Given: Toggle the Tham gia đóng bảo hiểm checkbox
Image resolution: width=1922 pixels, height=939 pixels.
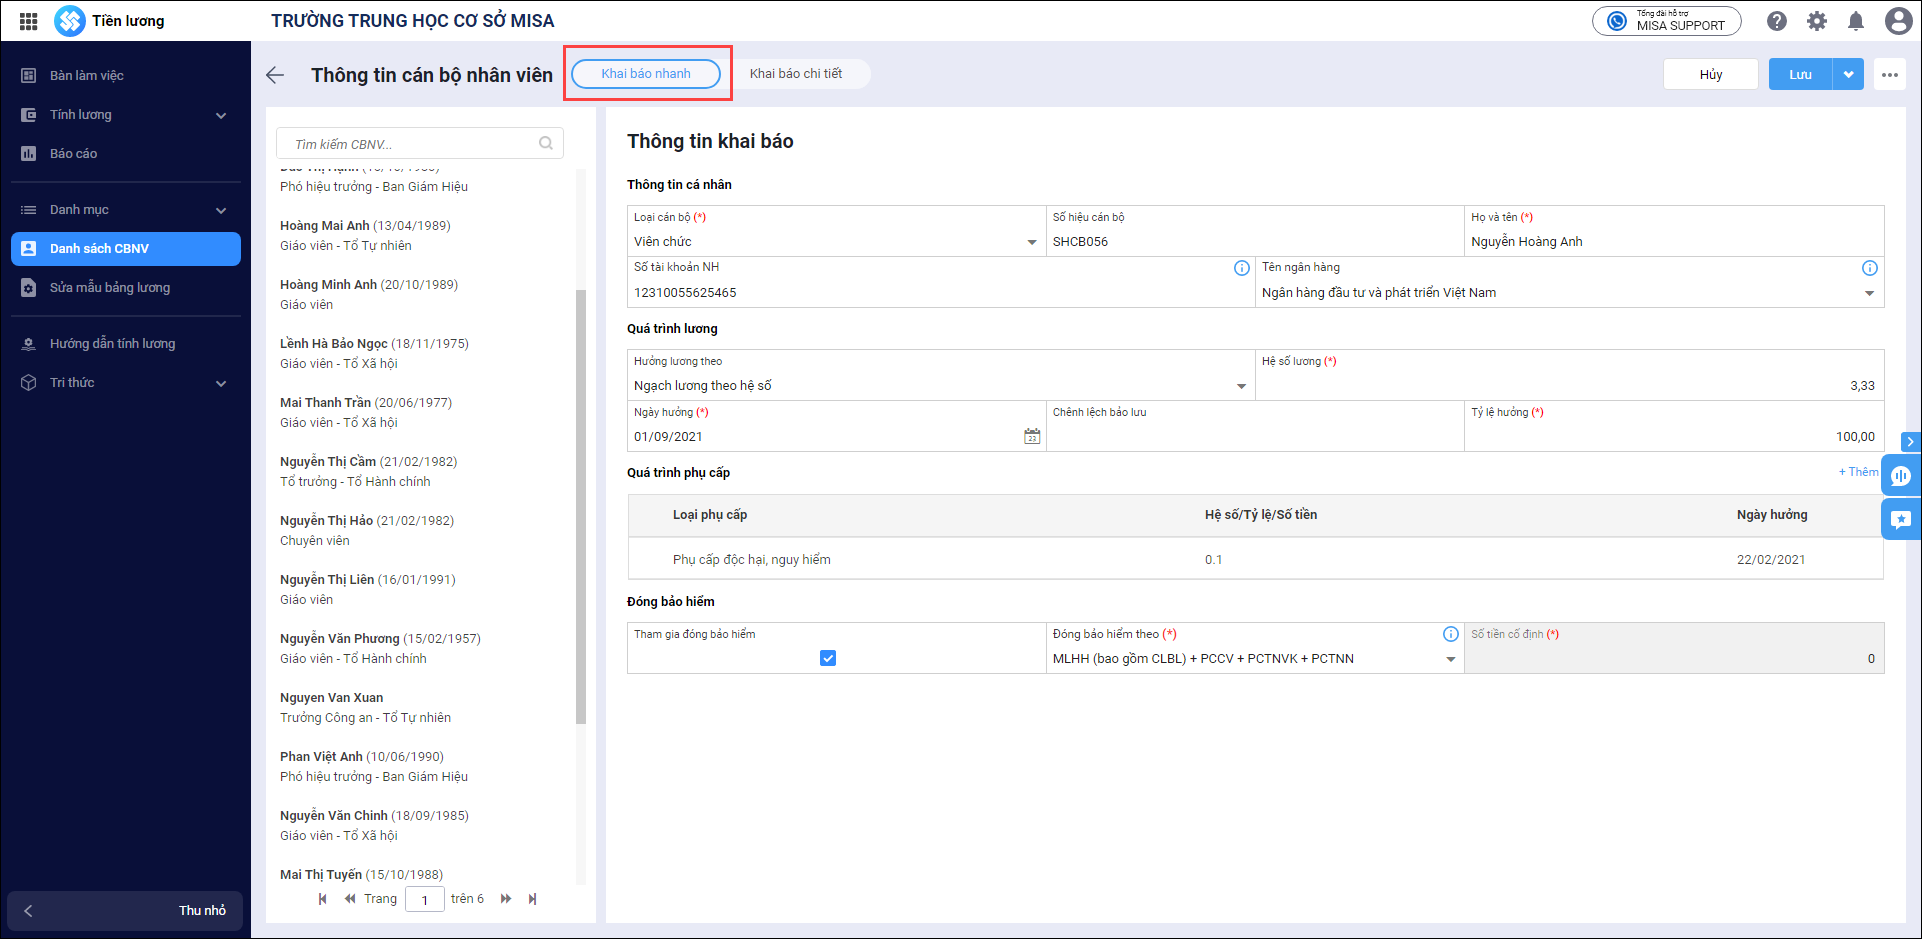Looking at the screenshot, I should [828, 658].
